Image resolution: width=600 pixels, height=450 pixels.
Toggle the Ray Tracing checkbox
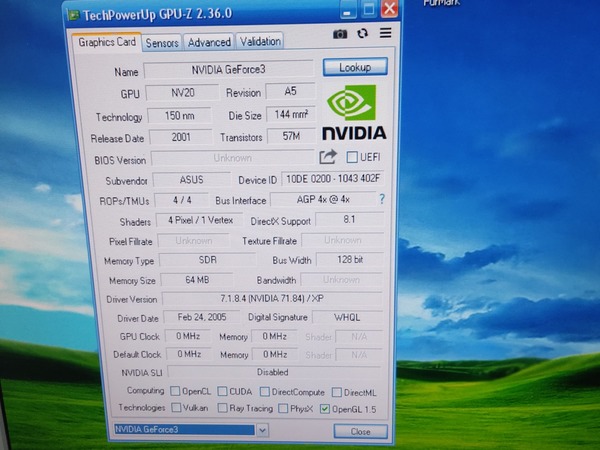222,408
